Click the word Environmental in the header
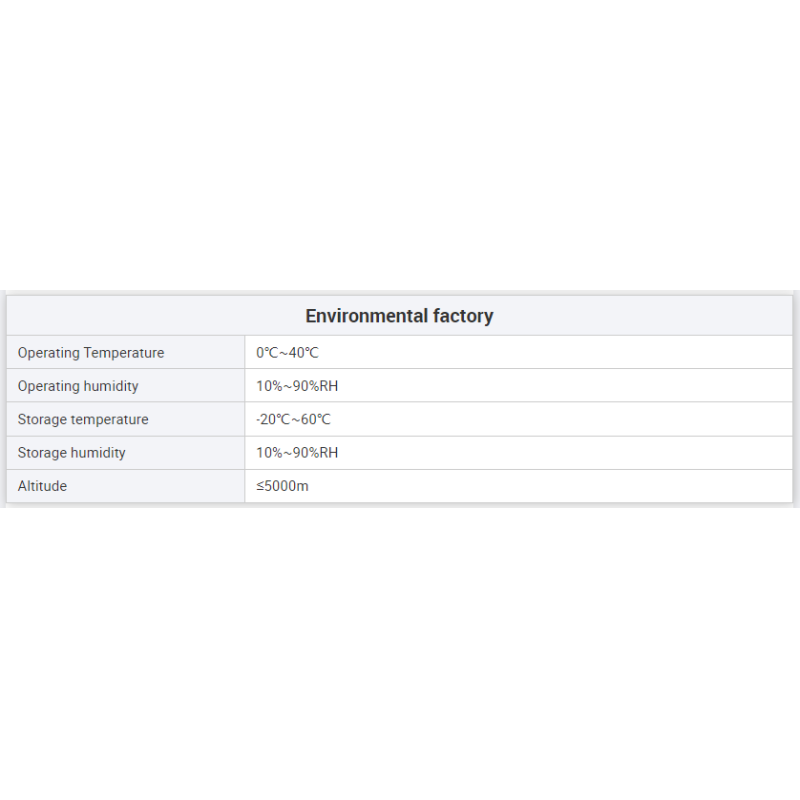800x800 pixels. [x=366, y=316]
